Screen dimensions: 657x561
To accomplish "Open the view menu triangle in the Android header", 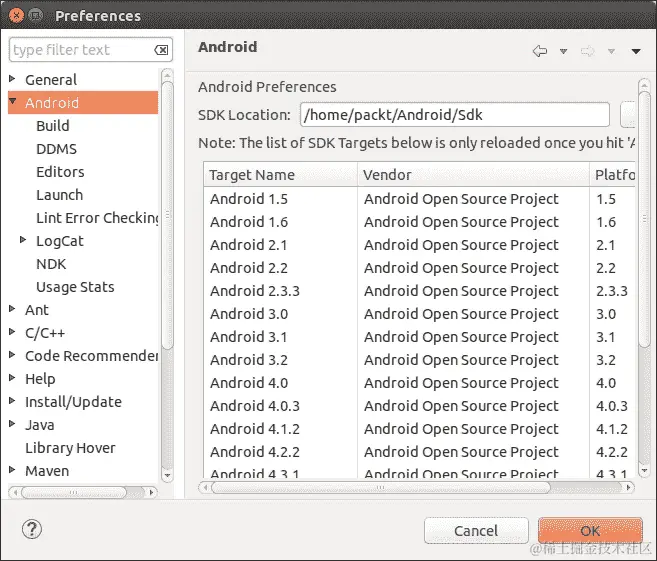I will coord(636,51).
